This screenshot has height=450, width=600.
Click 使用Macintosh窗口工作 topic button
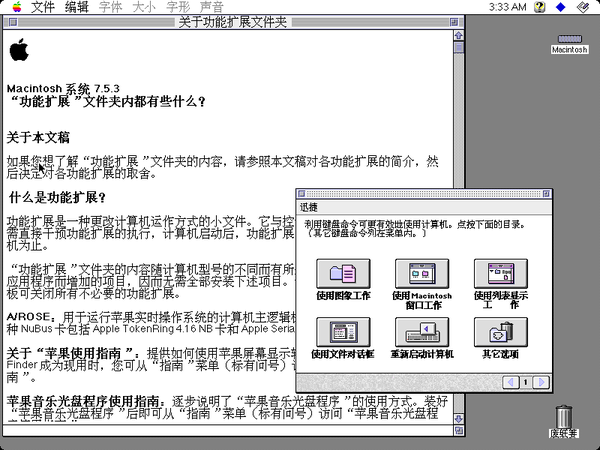coord(422,274)
